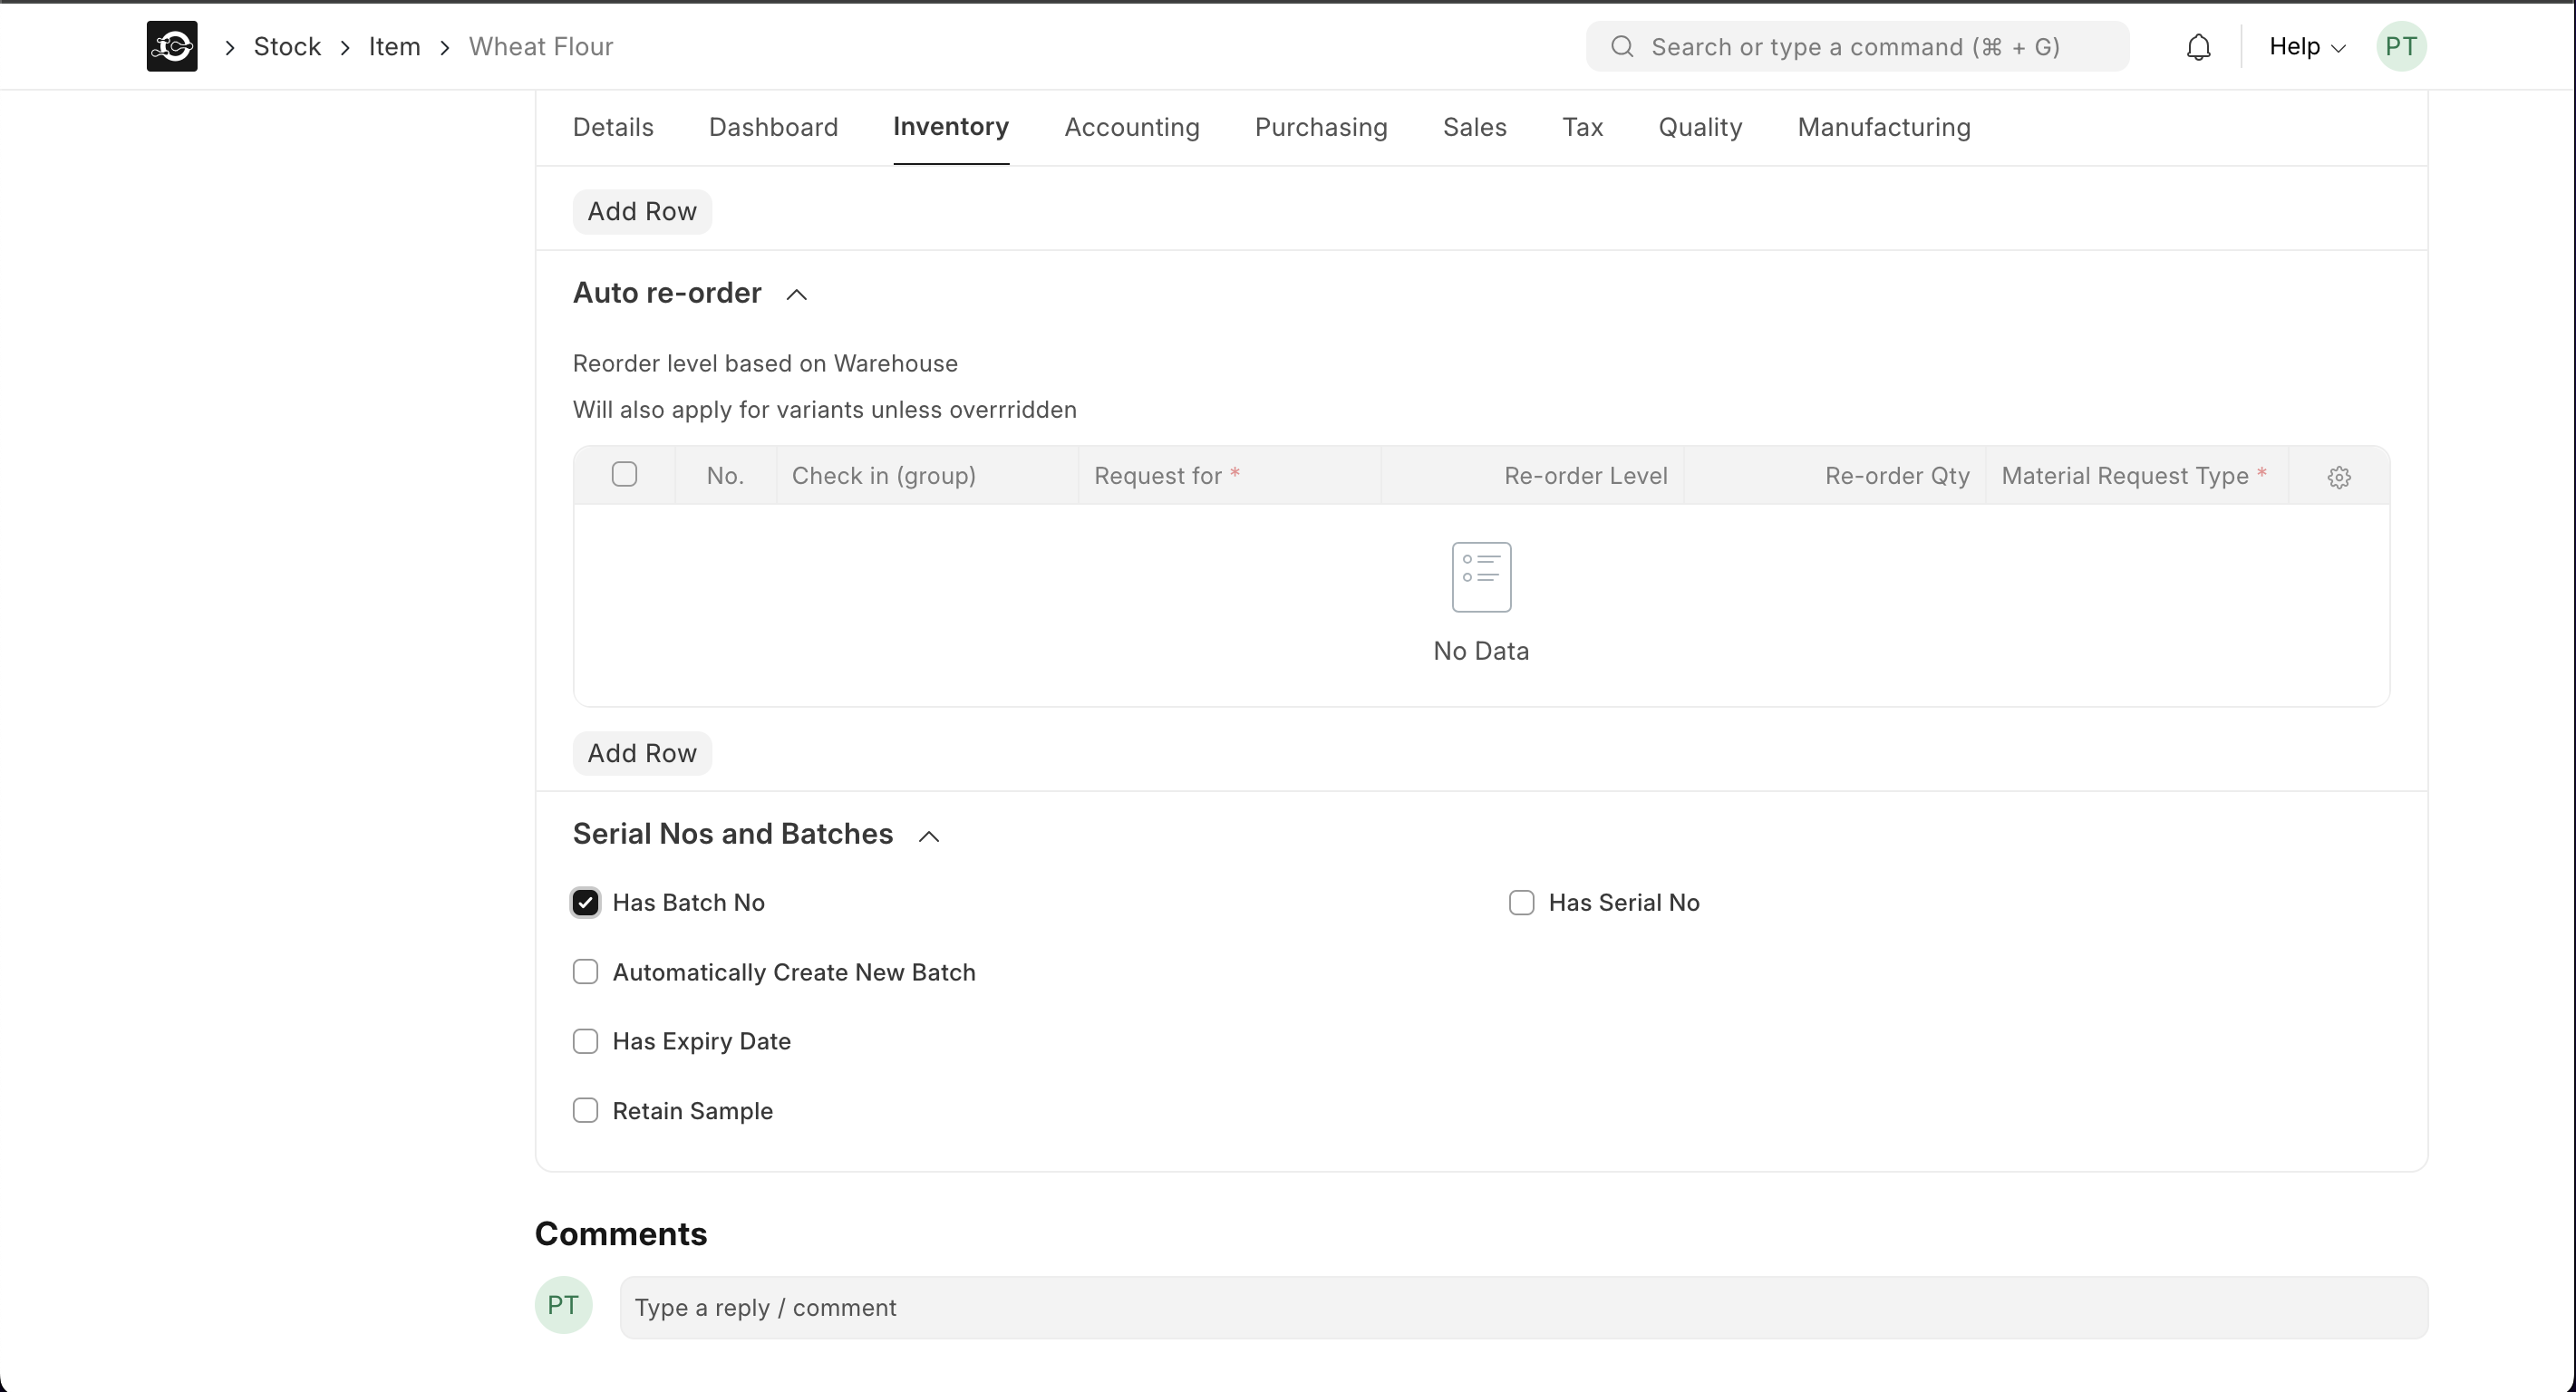
Task: Click the comment reply input field
Action: pyautogui.click(x=1523, y=1308)
